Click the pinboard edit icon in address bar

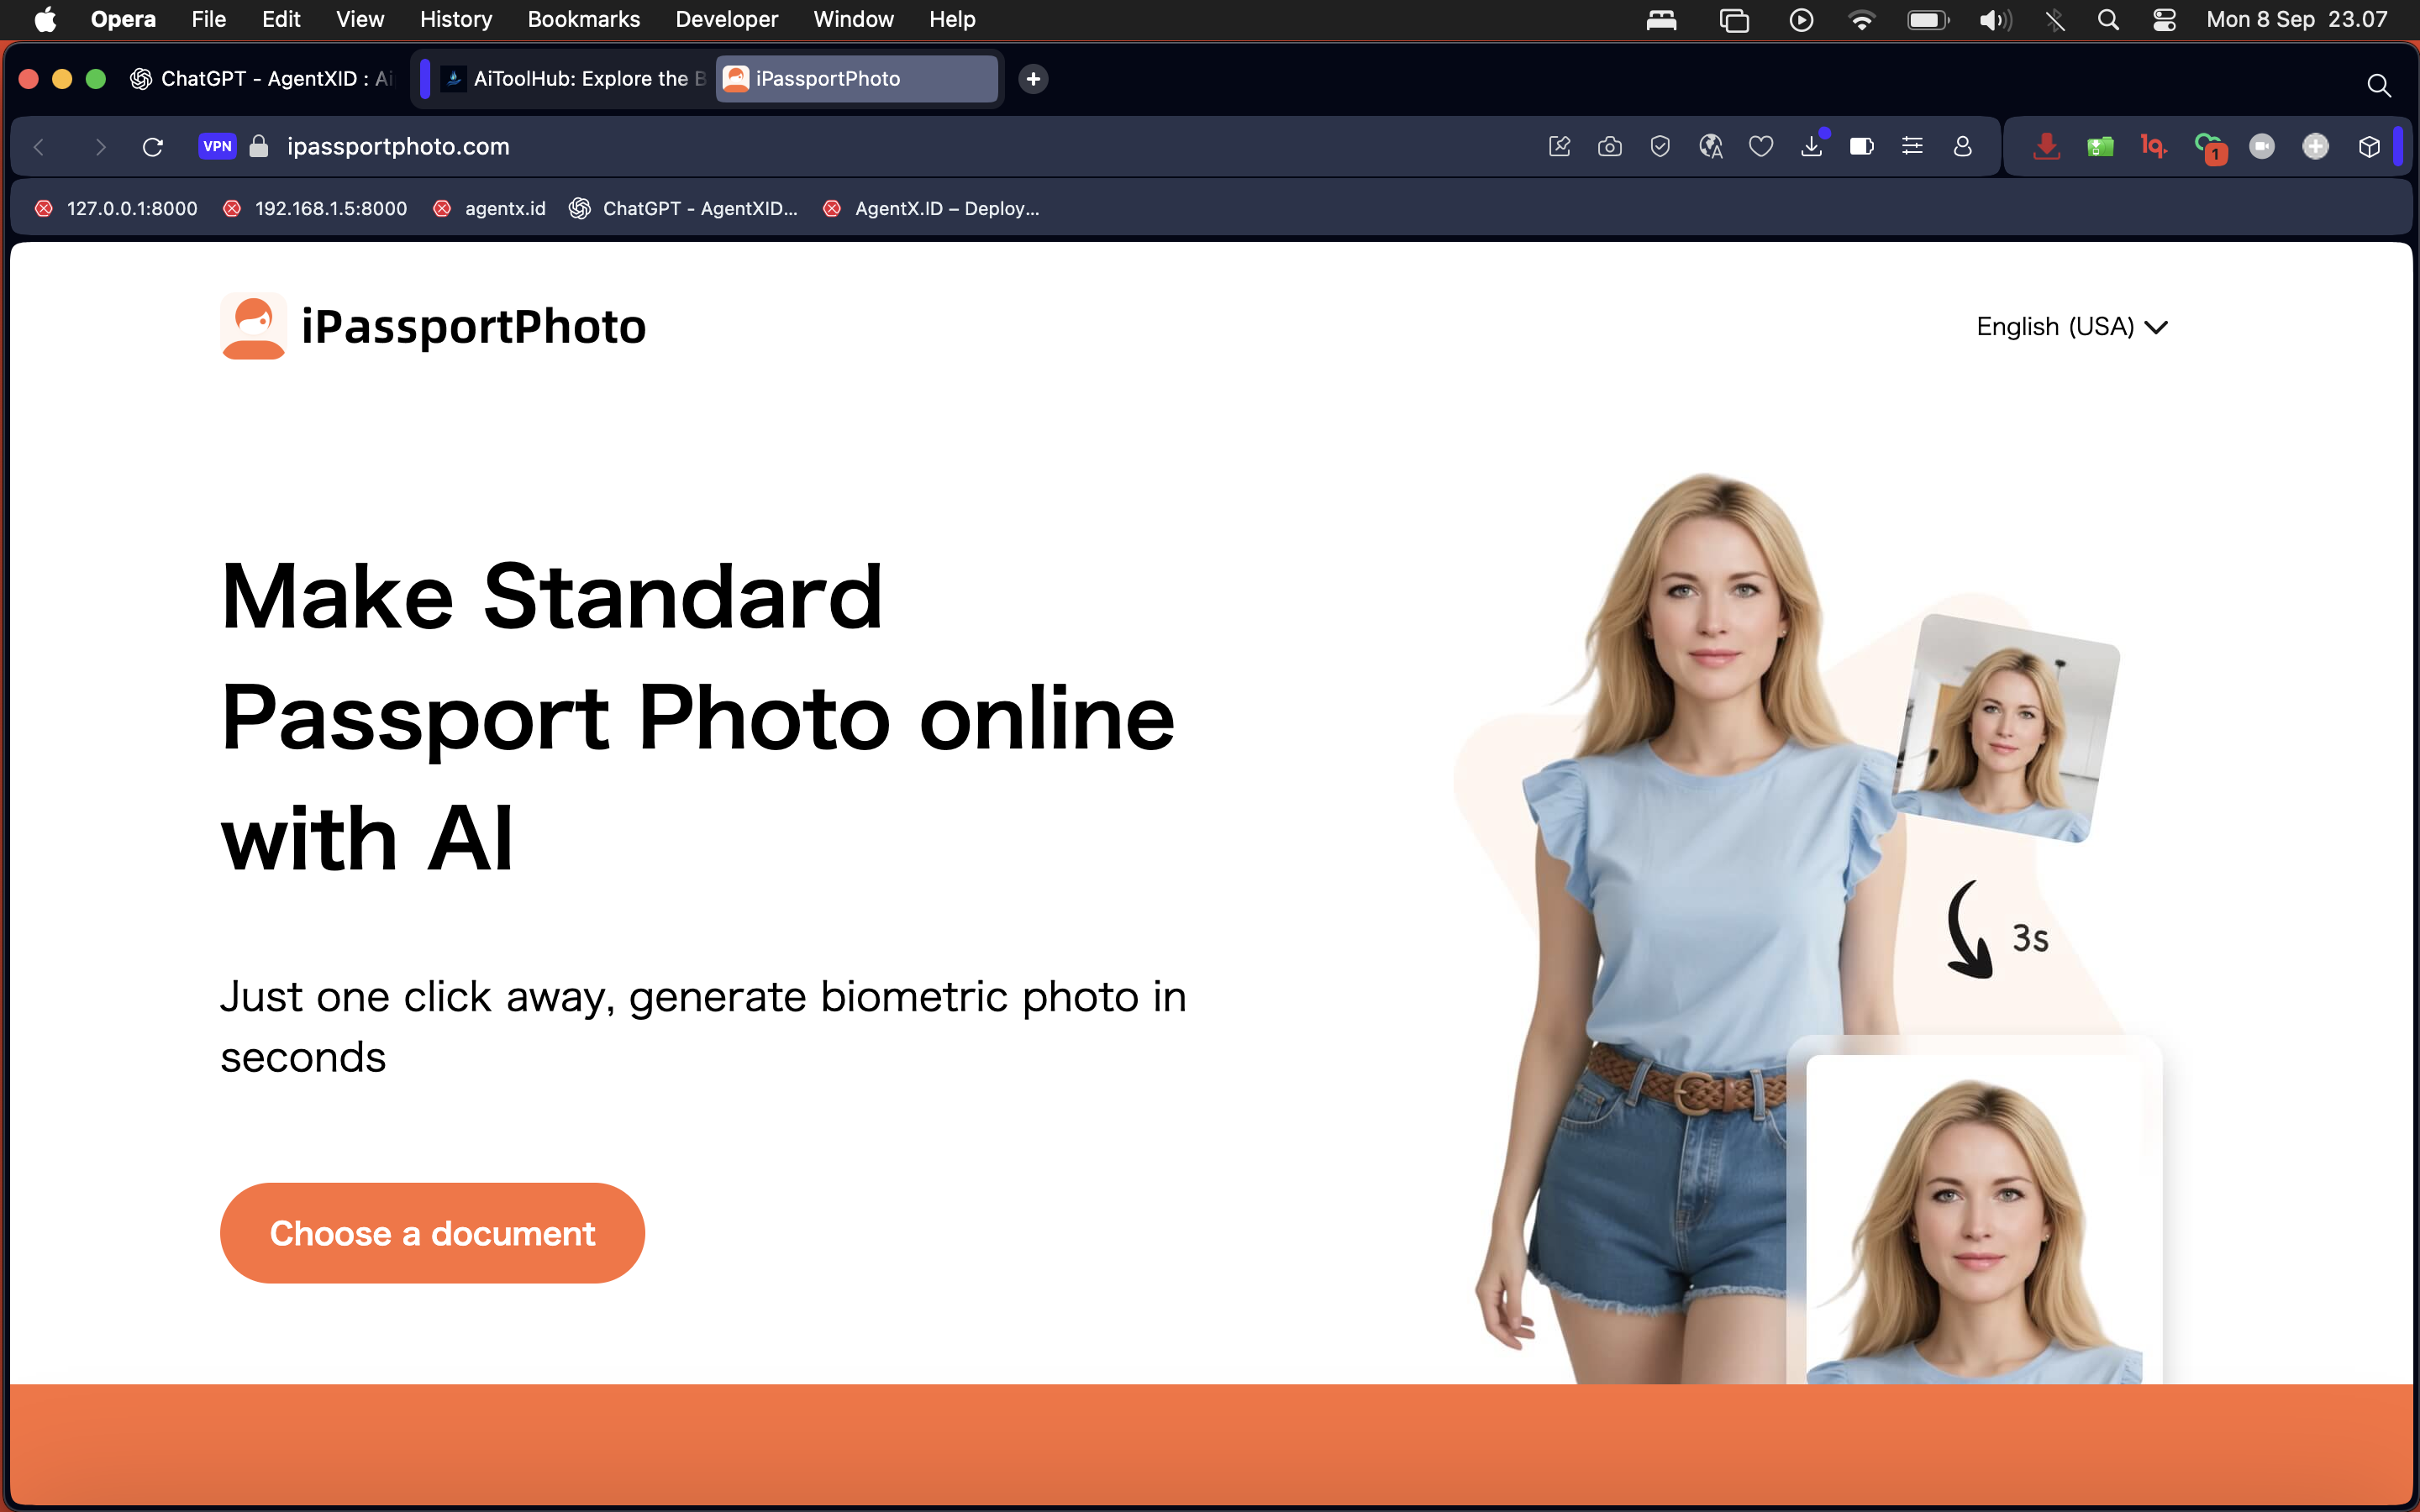[x=1559, y=147]
